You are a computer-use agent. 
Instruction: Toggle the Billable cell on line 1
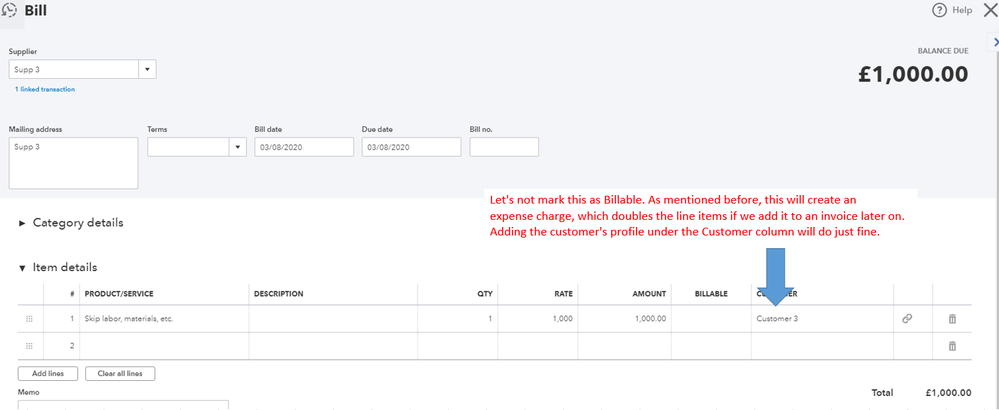pyautogui.click(x=710, y=318)
